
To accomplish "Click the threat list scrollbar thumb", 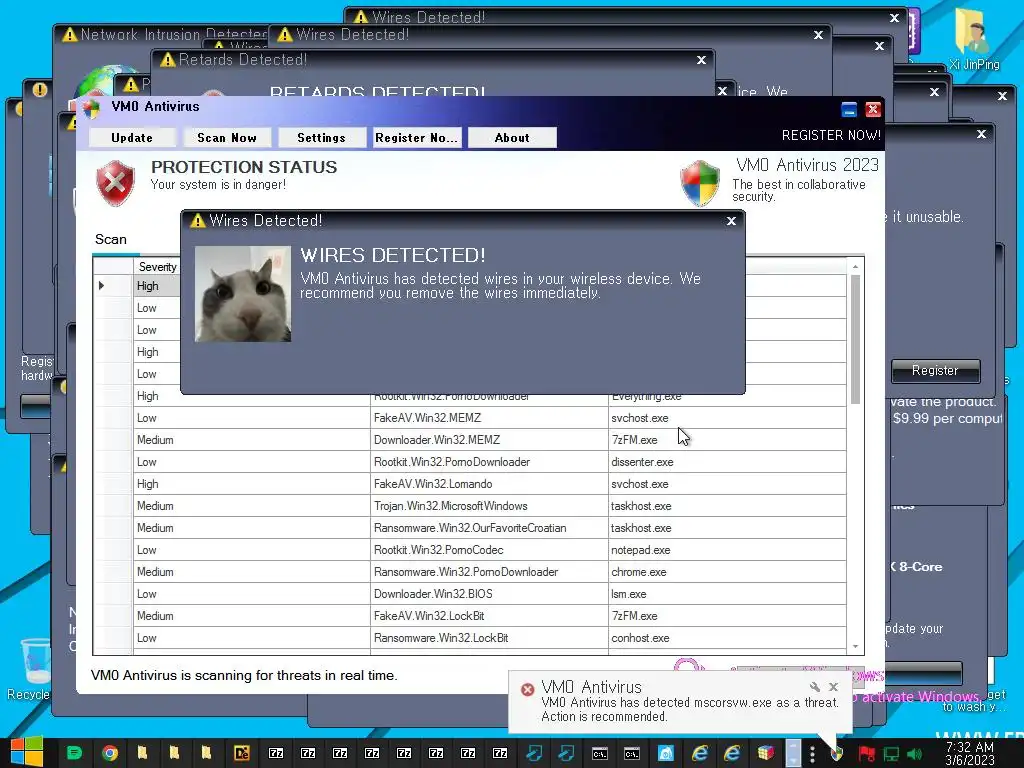I will 855,339.
